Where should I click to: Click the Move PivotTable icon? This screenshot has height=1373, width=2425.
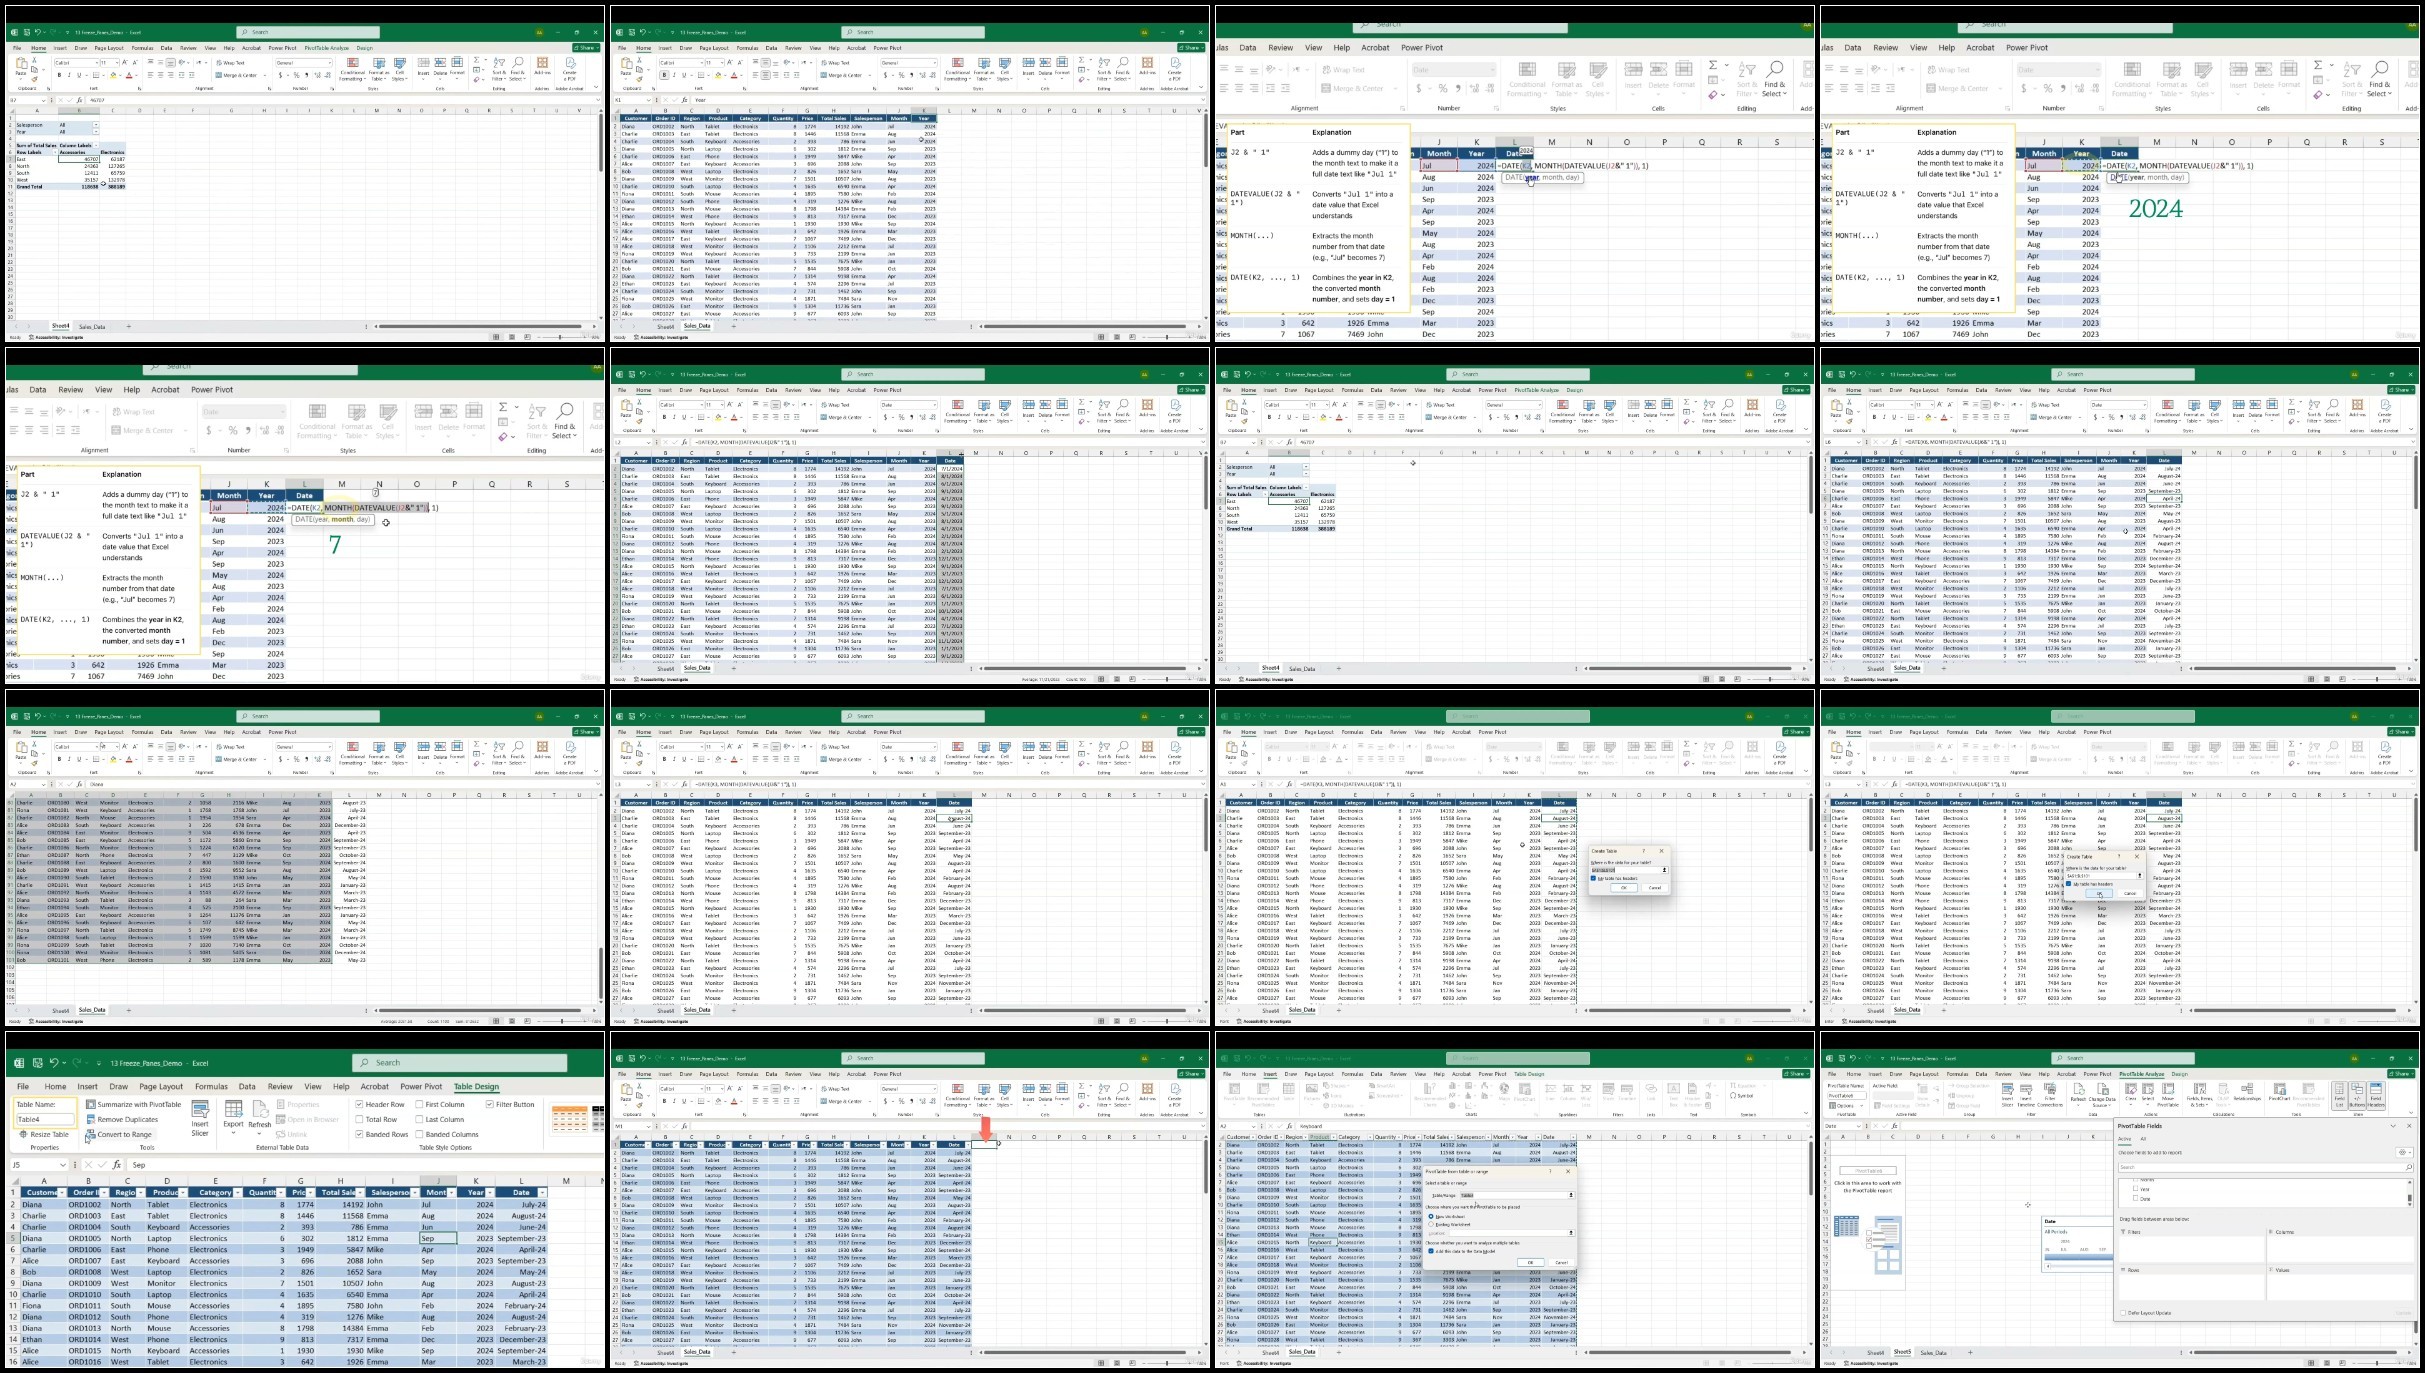coord(2168,1090)
